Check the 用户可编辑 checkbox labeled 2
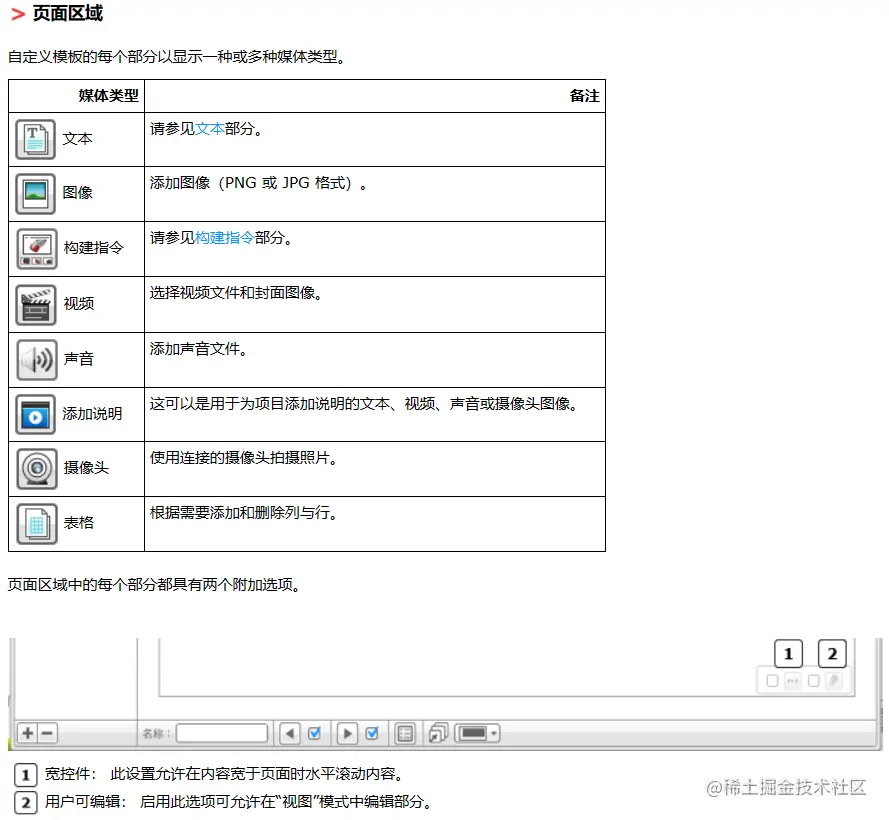 (x=812, y=681)
